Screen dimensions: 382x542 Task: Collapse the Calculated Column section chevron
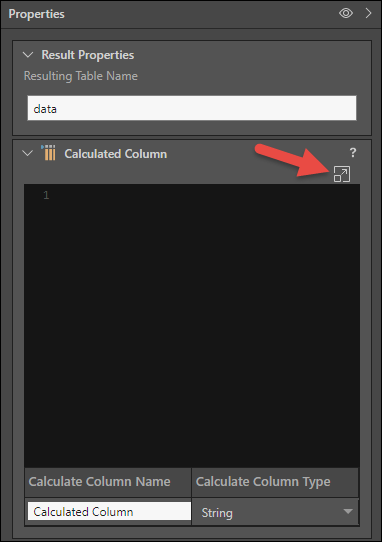click(27, 153)
